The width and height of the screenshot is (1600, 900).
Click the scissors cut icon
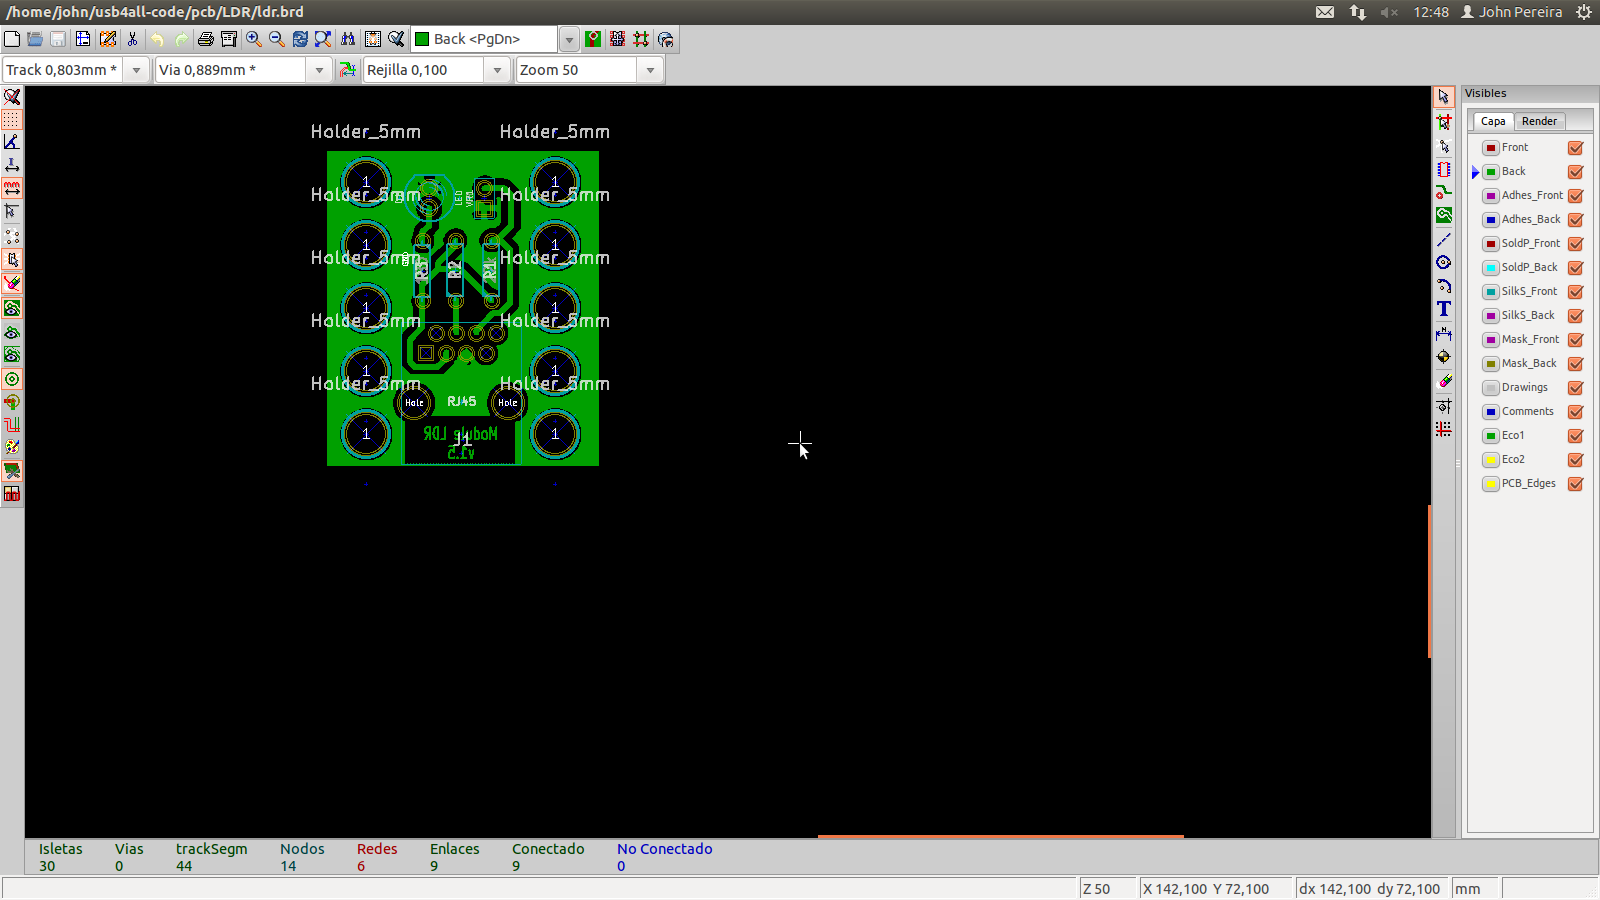pyautogui.click(x=132, y=39)
